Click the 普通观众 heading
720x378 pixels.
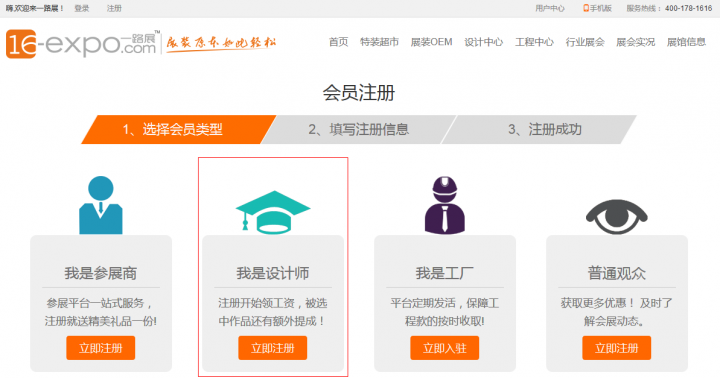(x=617, y=273)
